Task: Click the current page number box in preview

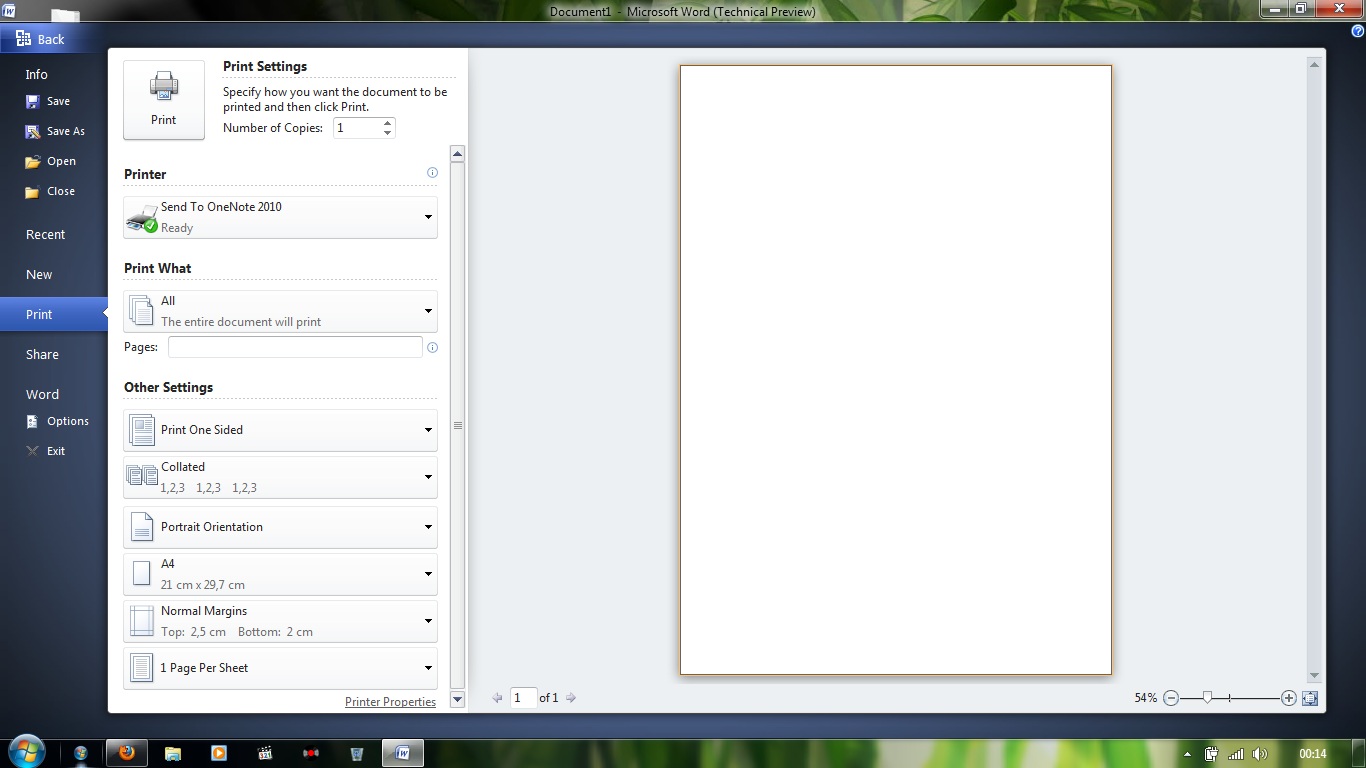Action: click(523, 698)
